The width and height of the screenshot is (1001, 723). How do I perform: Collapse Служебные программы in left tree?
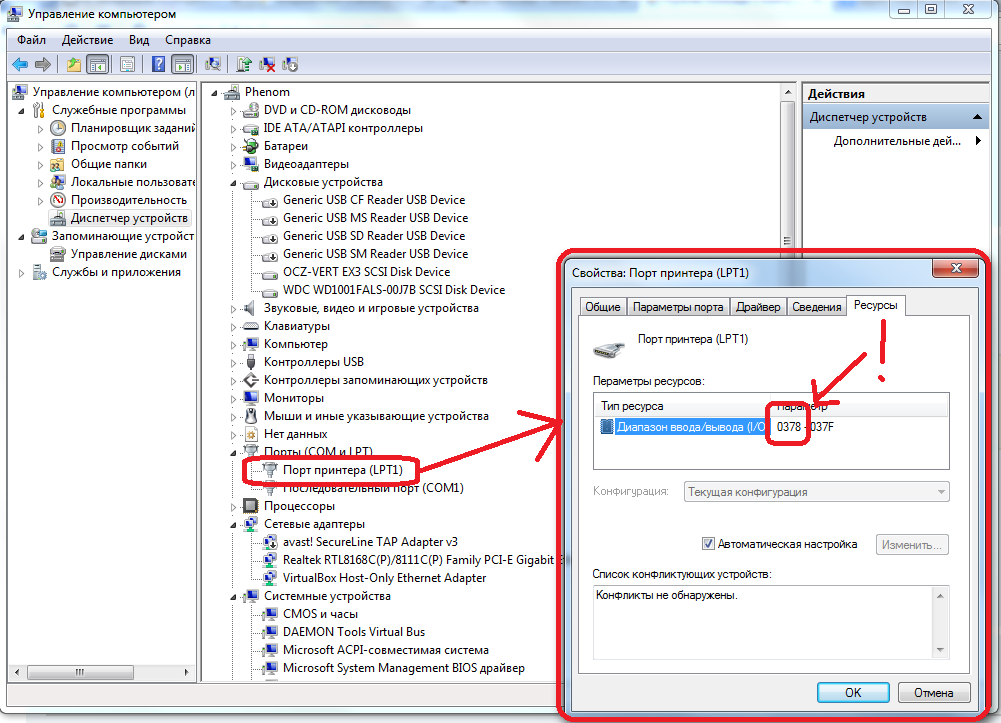click(22, 111)
